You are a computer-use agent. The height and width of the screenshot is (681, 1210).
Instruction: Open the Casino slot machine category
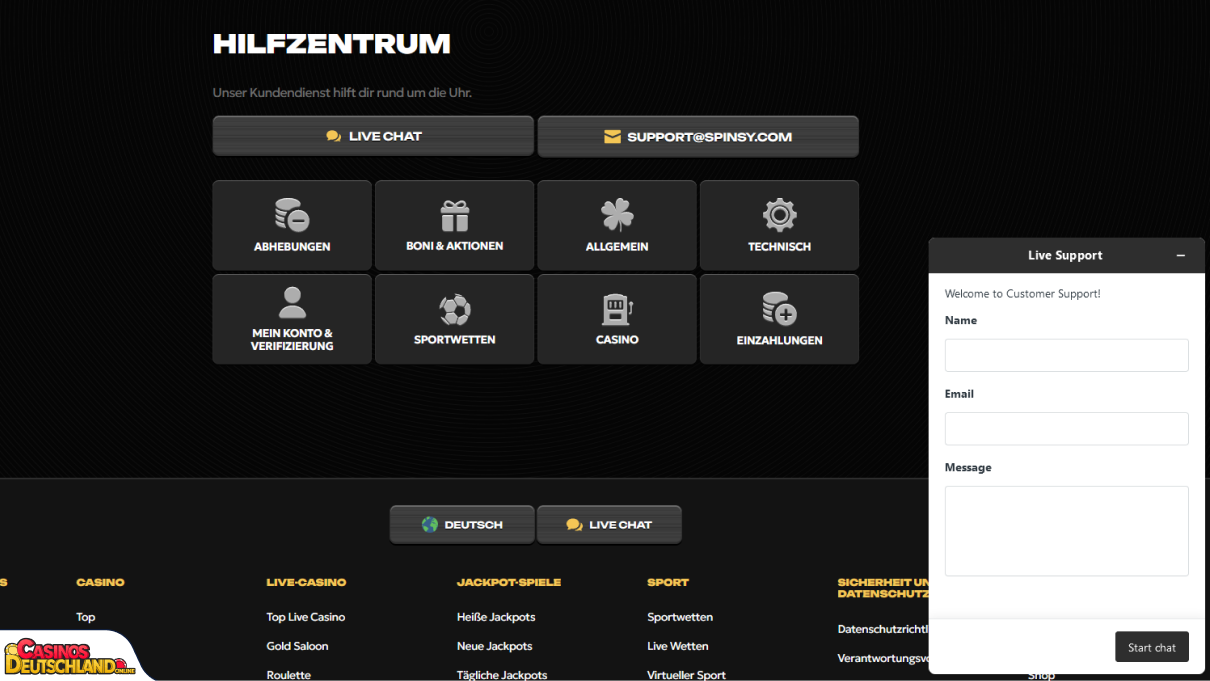click(x=617, y=319)
